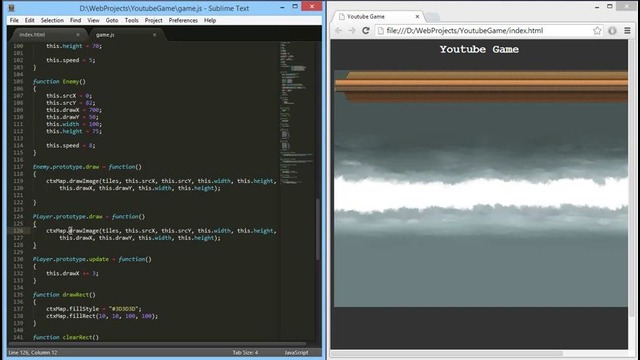640x360 pixels.
Task: Click the editor vertical scrollbar thumb
Action: click(x=318, y=229)
